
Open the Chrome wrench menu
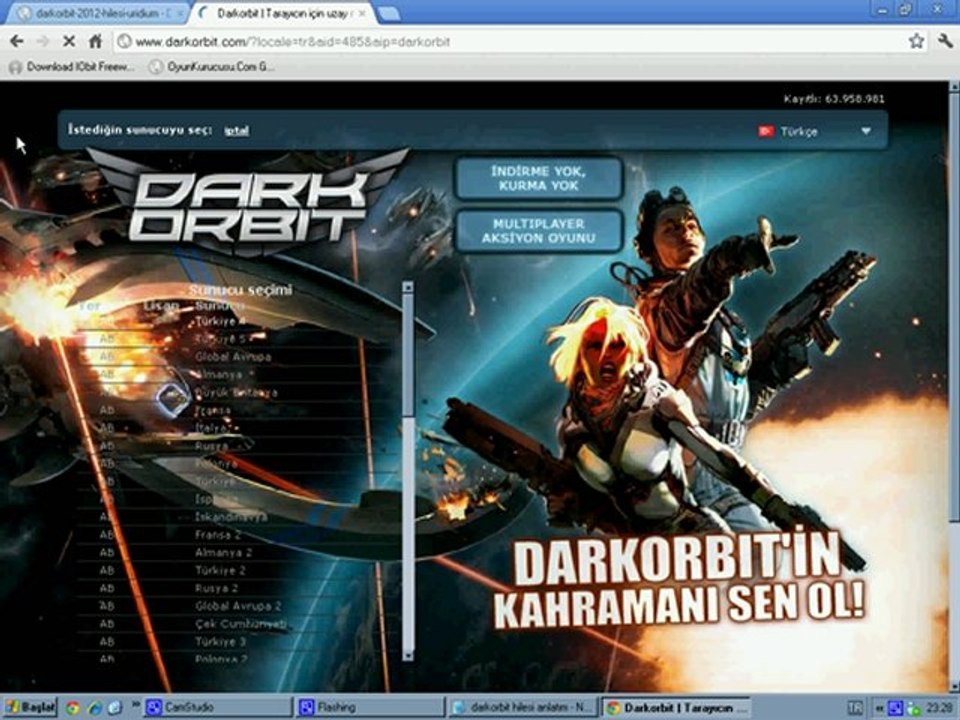click(x=945, y=41)
